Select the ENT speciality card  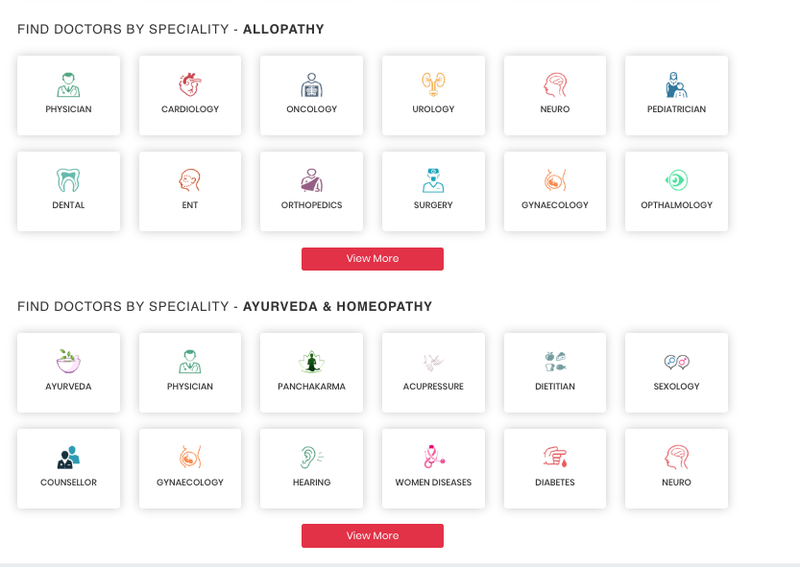point(190,191)
